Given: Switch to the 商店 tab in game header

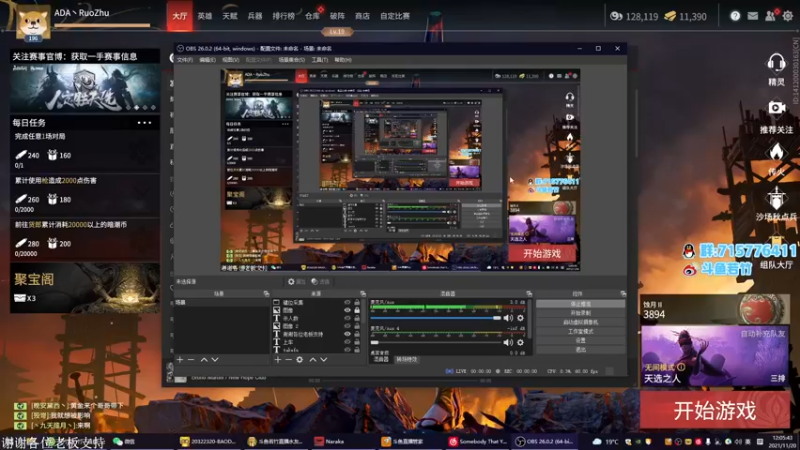Looking at the screenshot, I should click(362, 16).
